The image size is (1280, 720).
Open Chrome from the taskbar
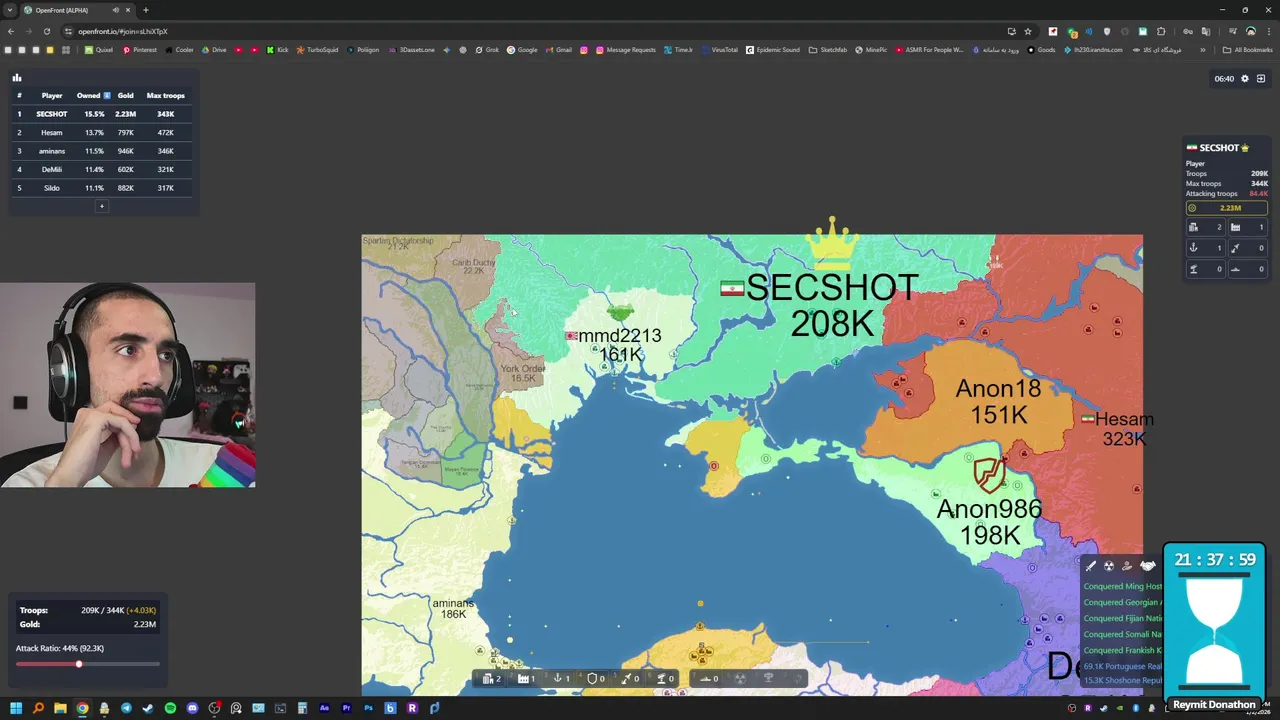[x=82, y=709]
